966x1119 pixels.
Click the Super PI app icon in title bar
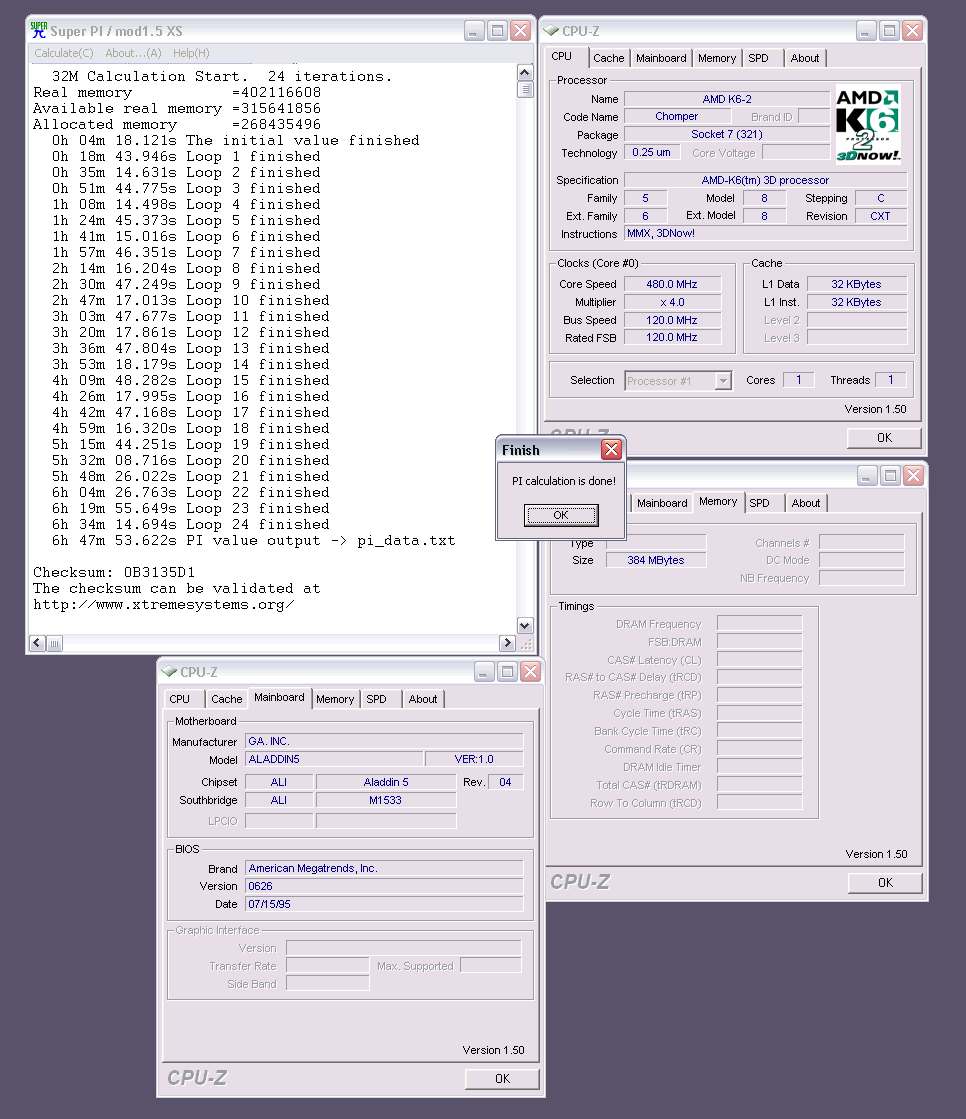point(39,31)
